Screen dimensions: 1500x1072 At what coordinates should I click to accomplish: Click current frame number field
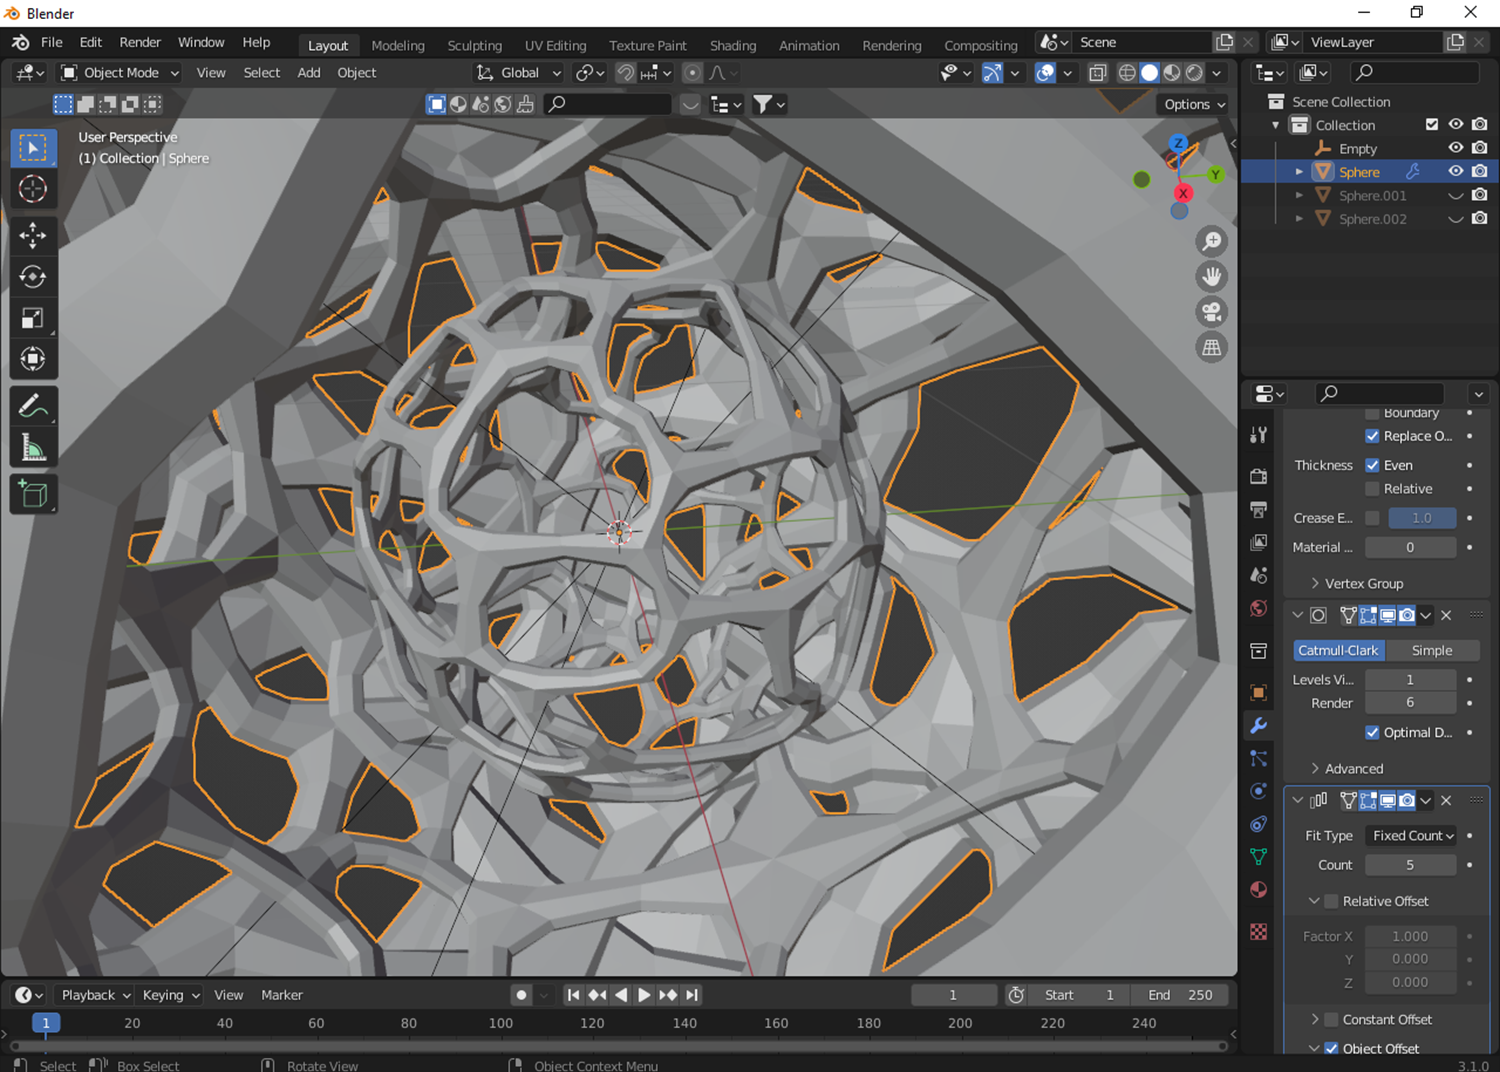coord(953,995)
